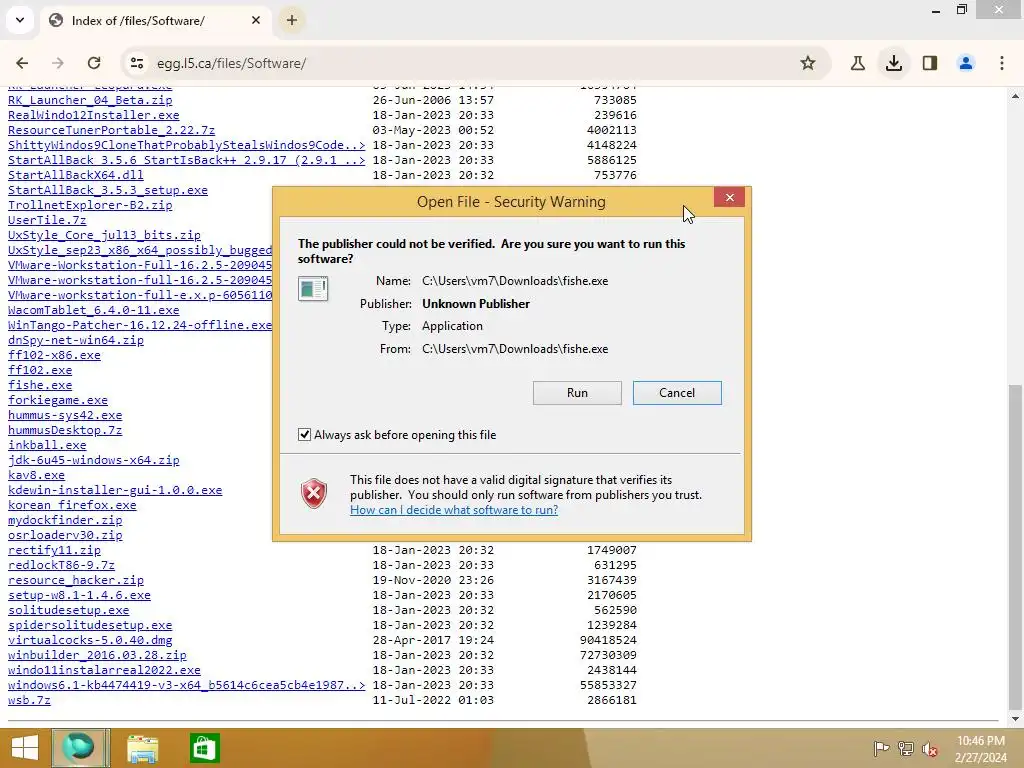Uncheck 'Always ask before opening this file'
This screenshot has height=768, width=1024.
[x=304, y=434]
